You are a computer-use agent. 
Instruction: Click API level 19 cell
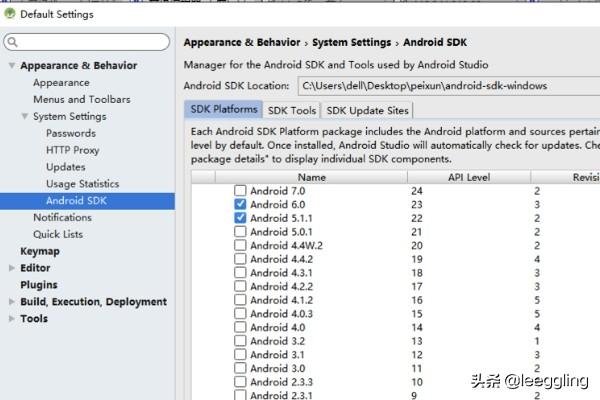(417, 259)
